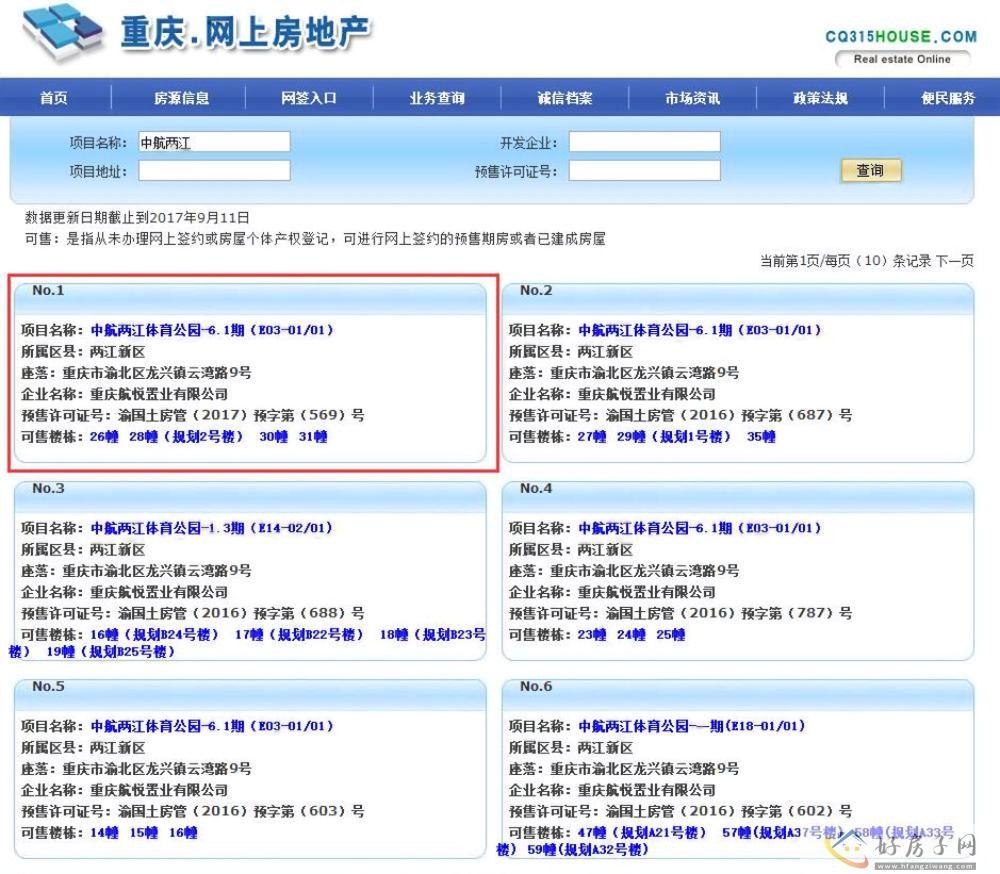This screenshot has width=1000, height=874.
Task: Open building 16幢 in No.5 card
Action: coord(183,832)
